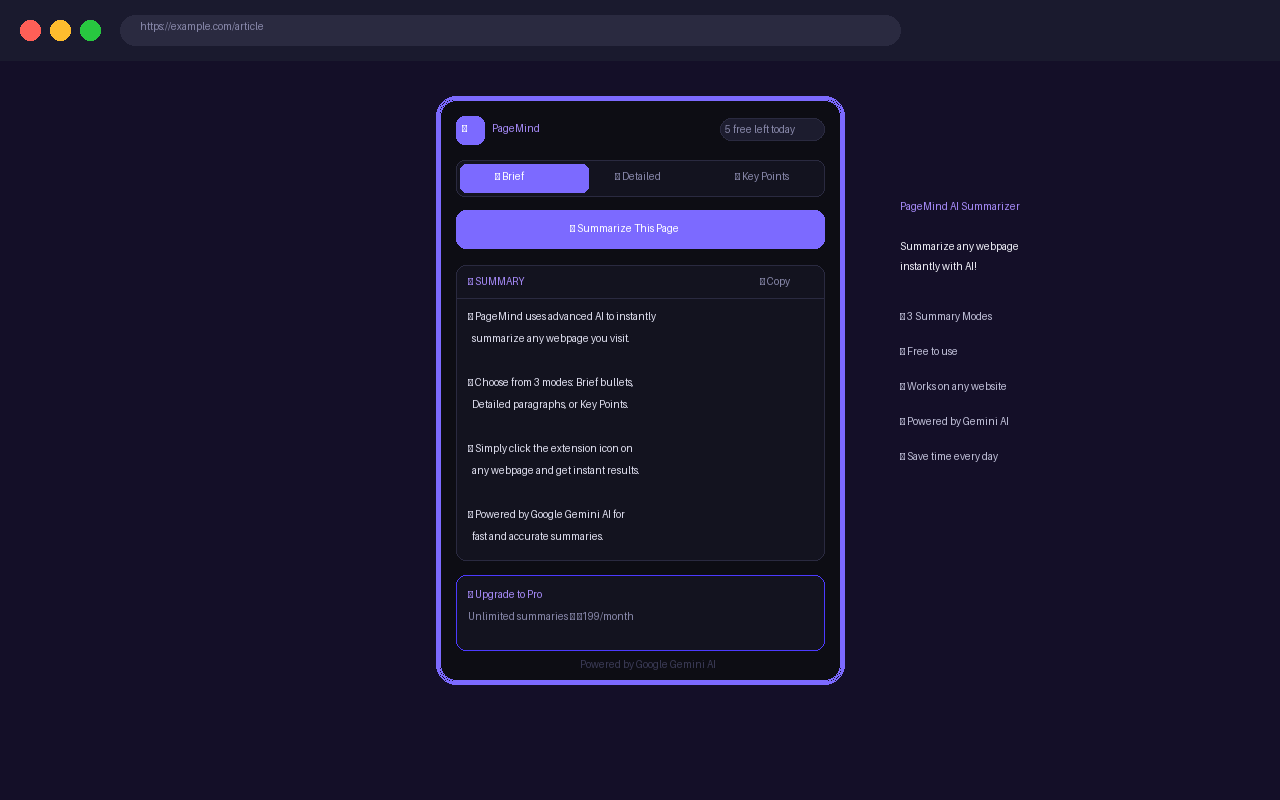Click the 'Works on any website' feature
The width and height of the screenshot is (1280, 800).
click(x=953, y=387)
